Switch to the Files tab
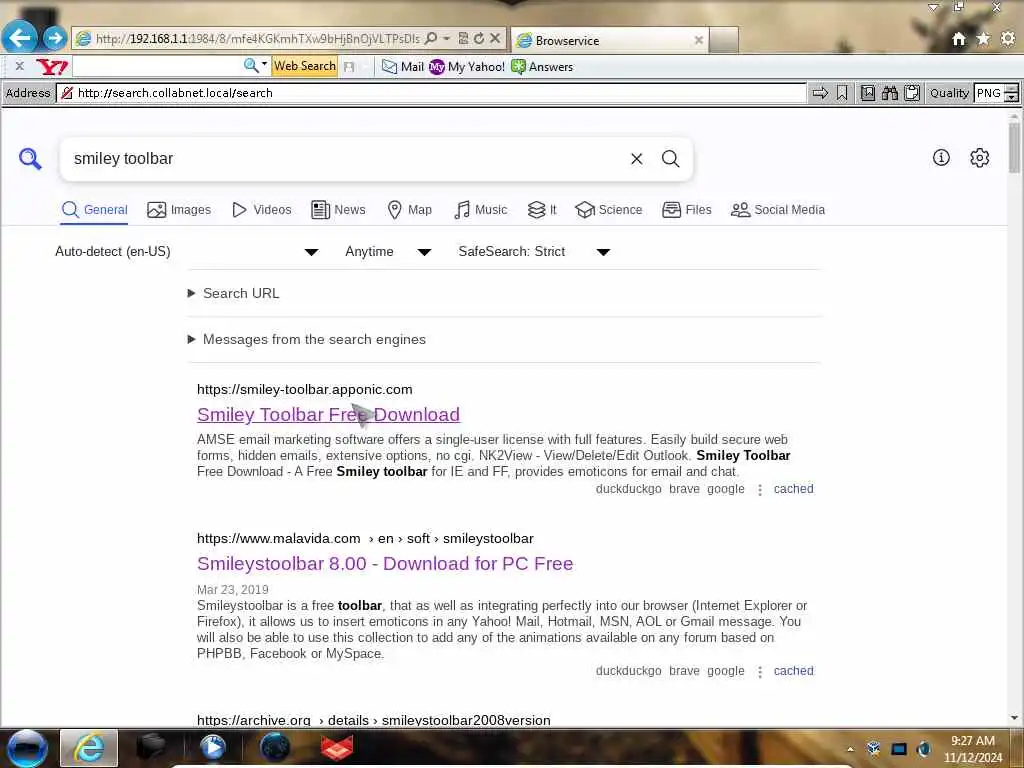The image size is (1024, 768). click(687, 210)
